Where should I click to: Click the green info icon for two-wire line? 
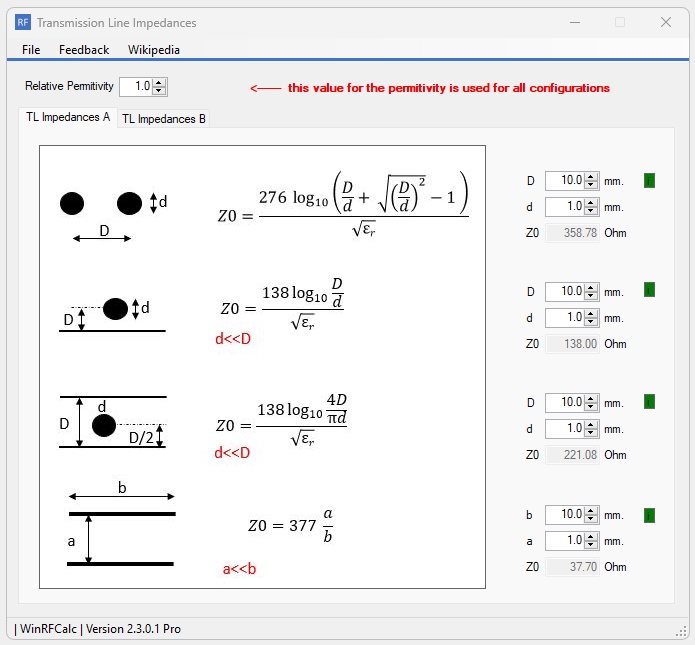(x=649, y=181)
